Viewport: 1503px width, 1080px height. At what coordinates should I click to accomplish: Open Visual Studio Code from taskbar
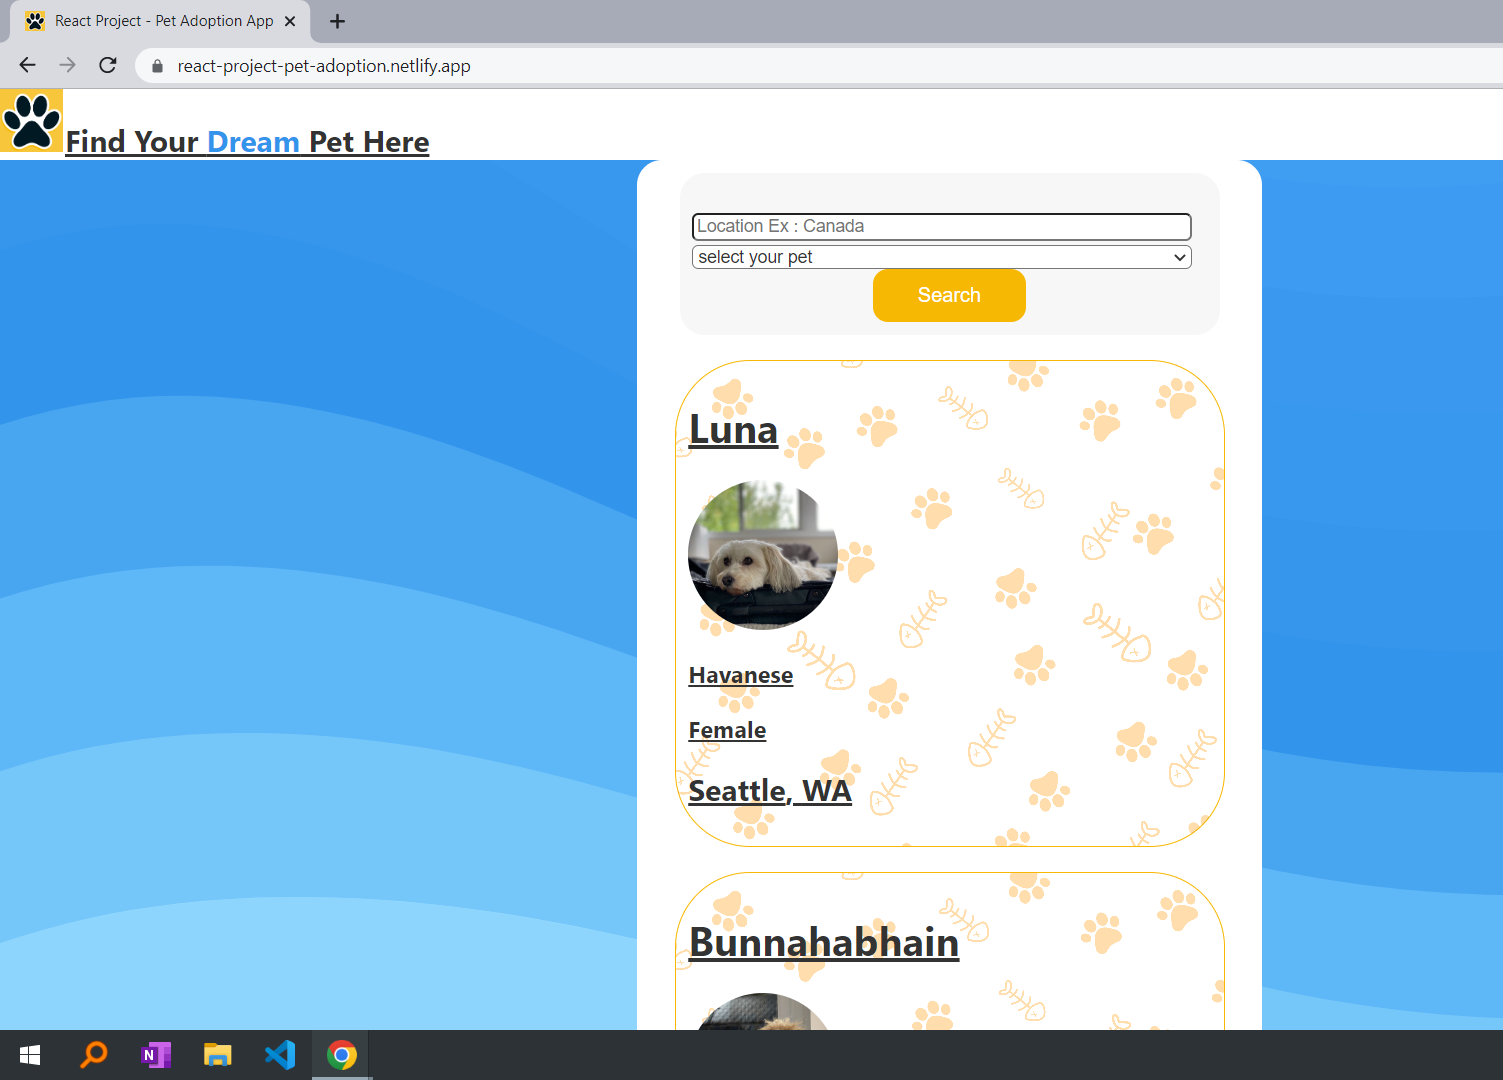(x=280, y=1055)
